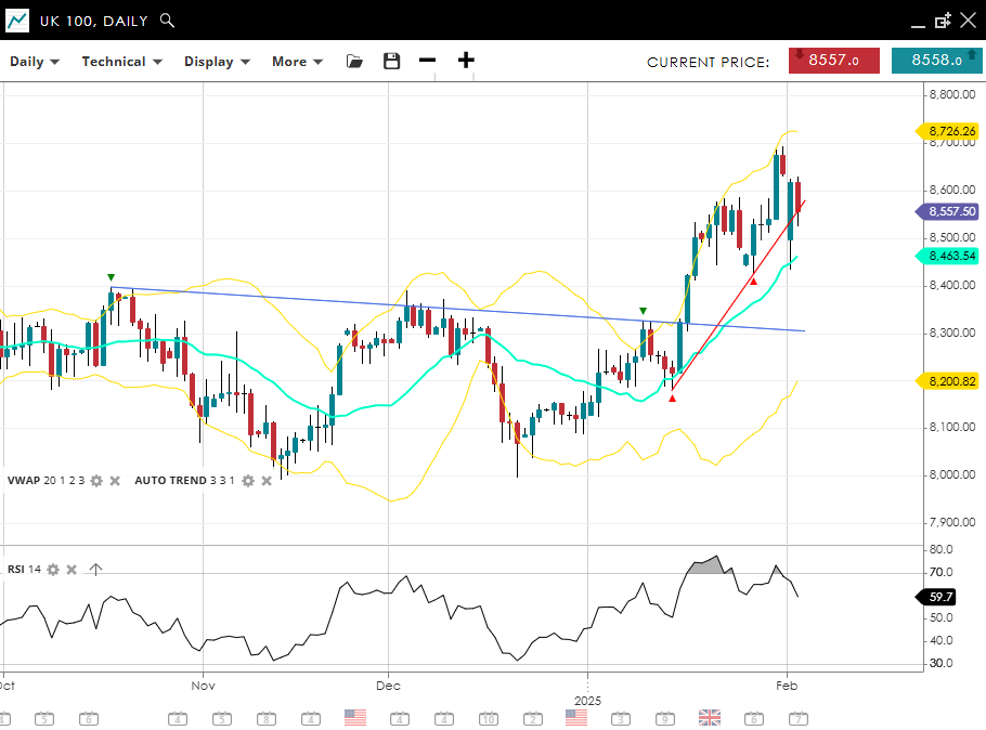This screenshot has width=986, height=730.
Task: Click the UK flag event marker on timeline
Action: [x=709, y=717]
